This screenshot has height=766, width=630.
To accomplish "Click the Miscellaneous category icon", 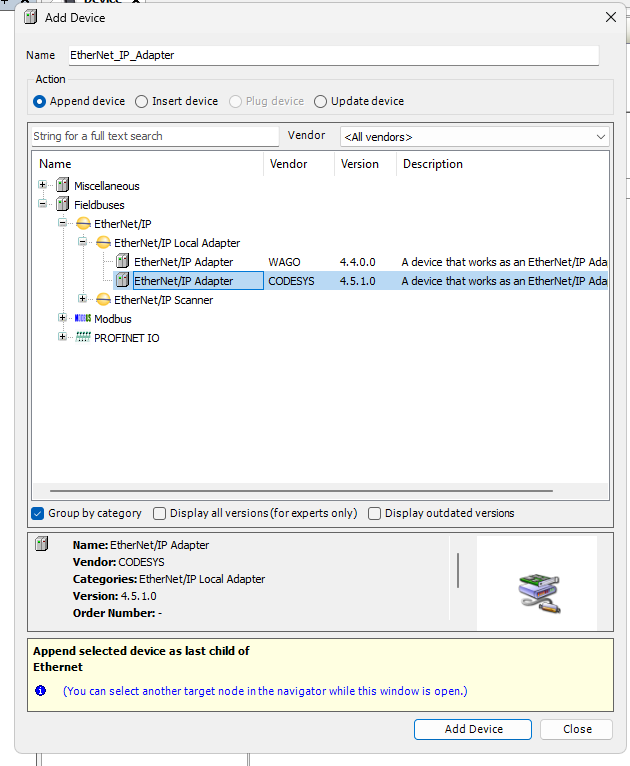I will [x=63, y=185].
